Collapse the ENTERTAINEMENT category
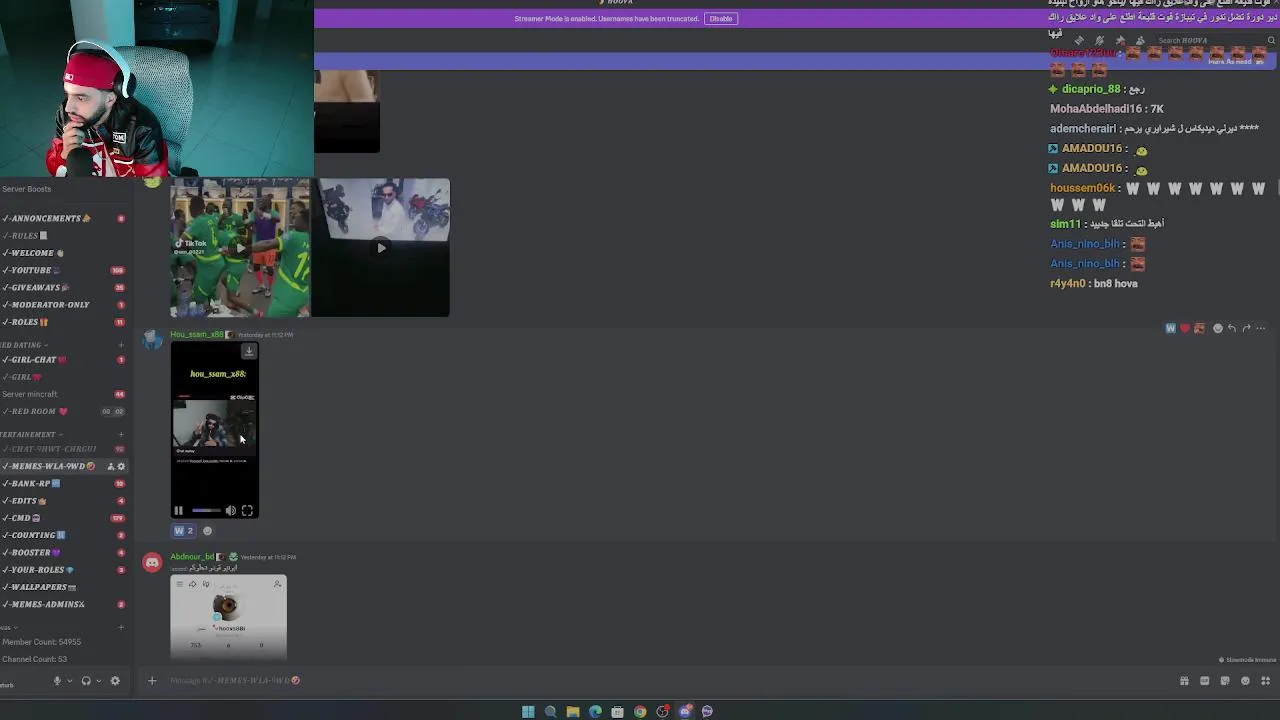This screenshot has width=1280, height=720. (x=30, y=435)
